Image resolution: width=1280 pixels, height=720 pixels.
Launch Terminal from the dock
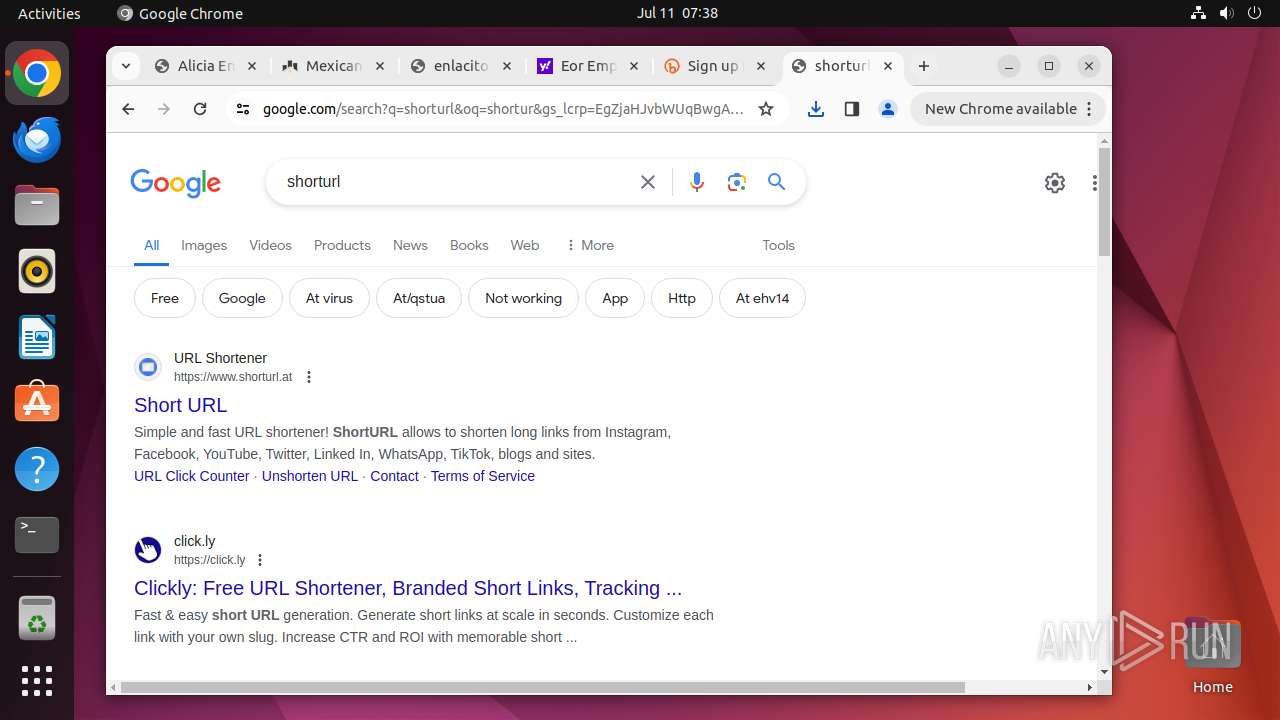point(37,535)
